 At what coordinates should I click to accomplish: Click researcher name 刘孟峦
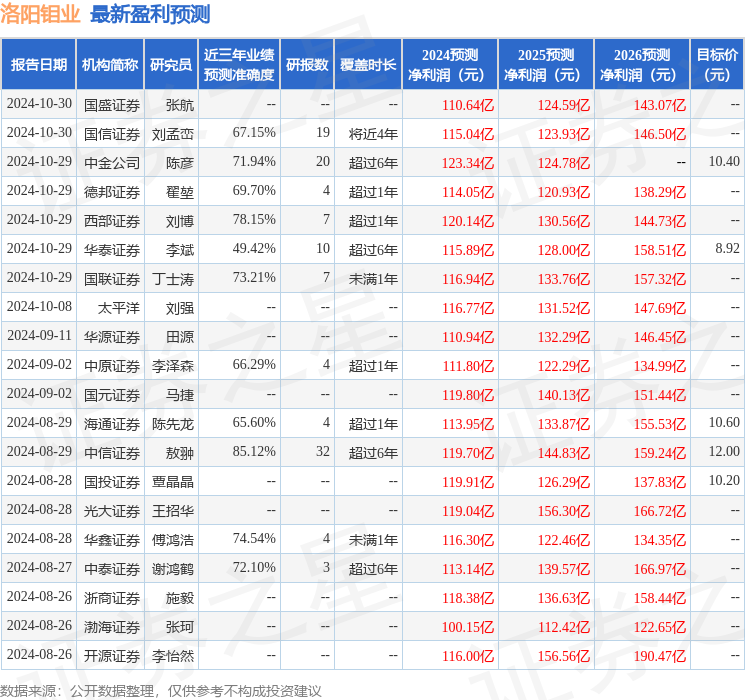(x=172, y=134)
